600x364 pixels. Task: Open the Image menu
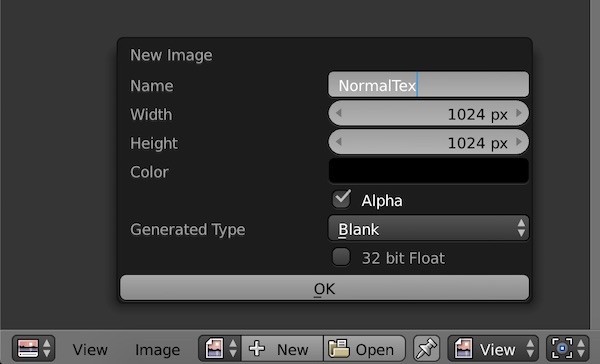click(157, 349)
